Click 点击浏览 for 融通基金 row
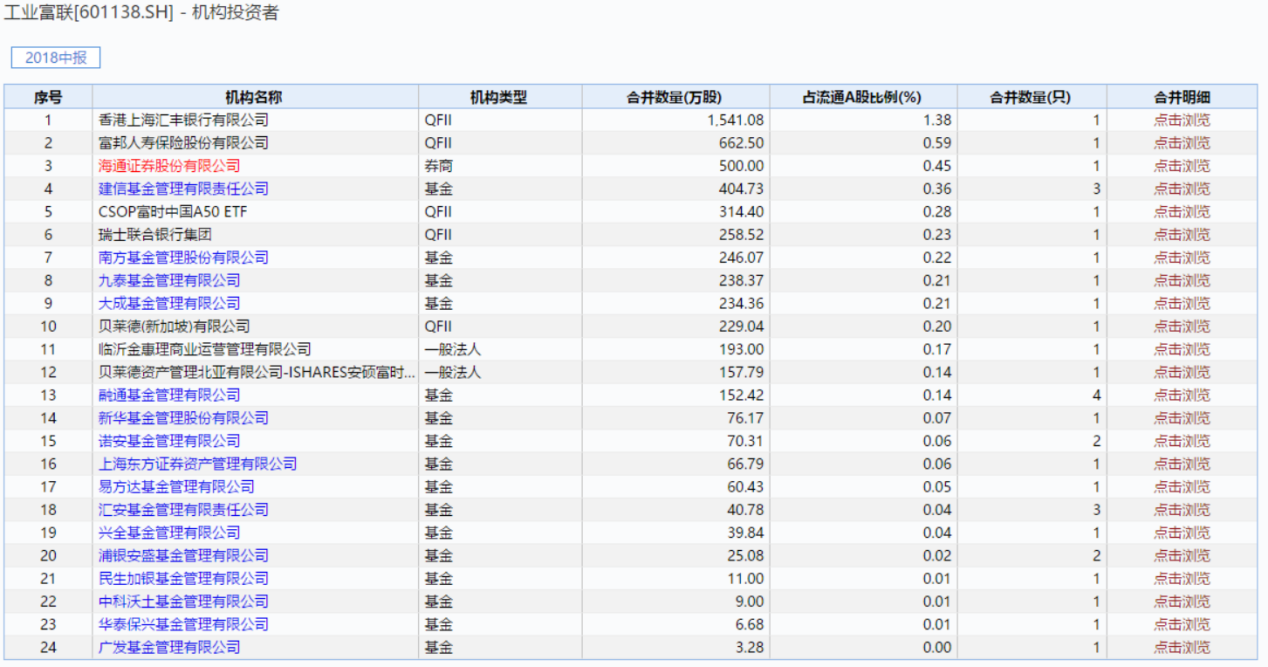This screenshot has width=1268, height=667. click(1182, 395)
